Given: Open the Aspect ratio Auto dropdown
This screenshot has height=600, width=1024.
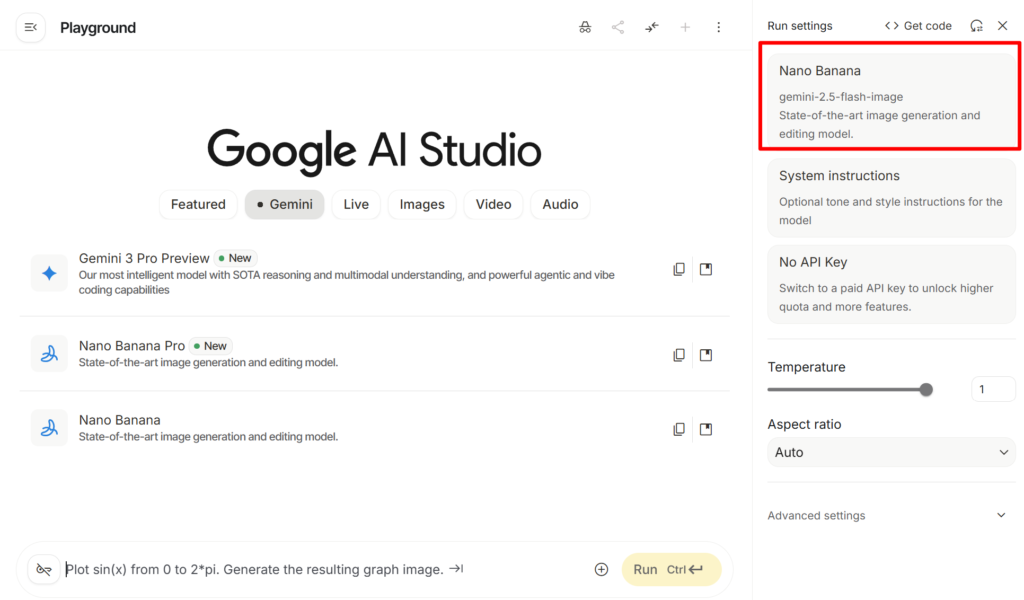Looking at the screenshot, I should [x=891, y=452].
